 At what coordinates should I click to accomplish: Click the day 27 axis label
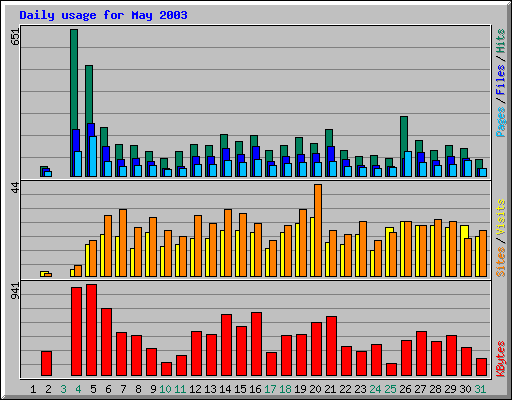pyautogui.click(x=420, y=389)
